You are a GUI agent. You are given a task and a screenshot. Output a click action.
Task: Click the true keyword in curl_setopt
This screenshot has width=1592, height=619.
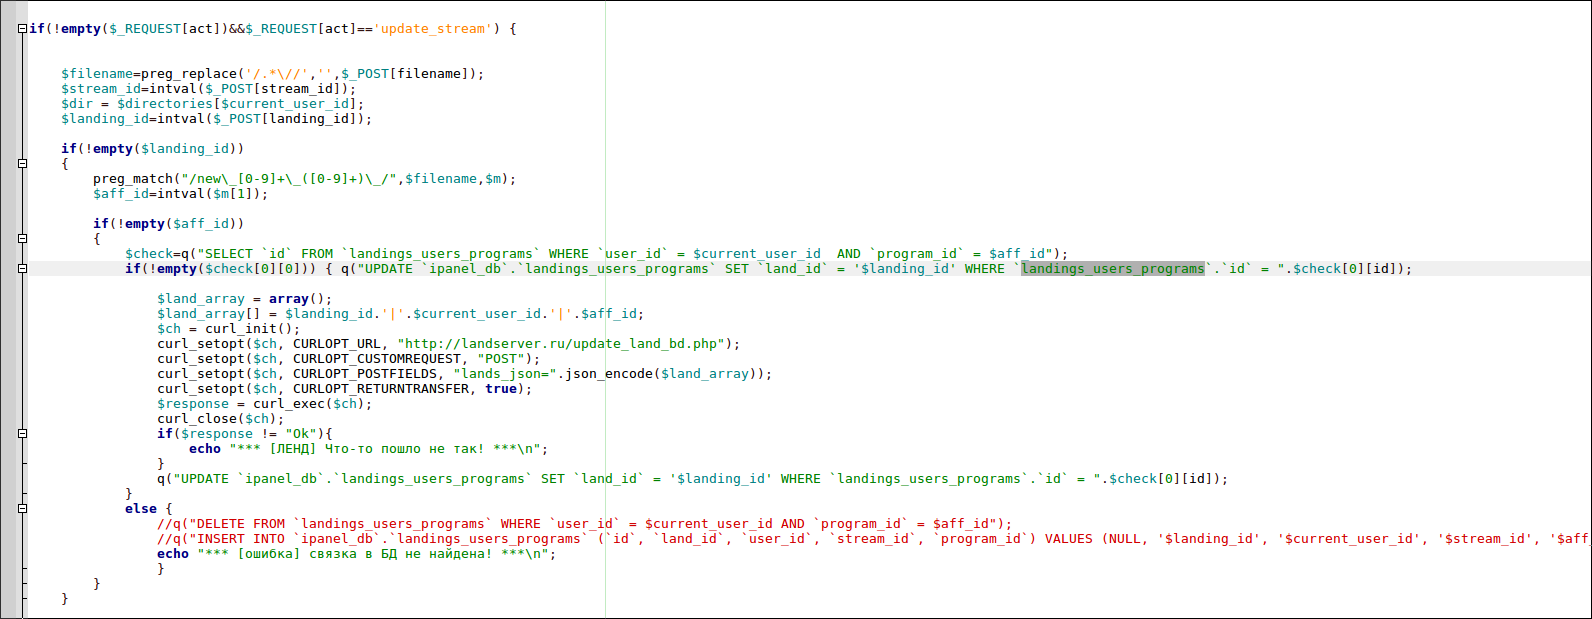[501, 389]
